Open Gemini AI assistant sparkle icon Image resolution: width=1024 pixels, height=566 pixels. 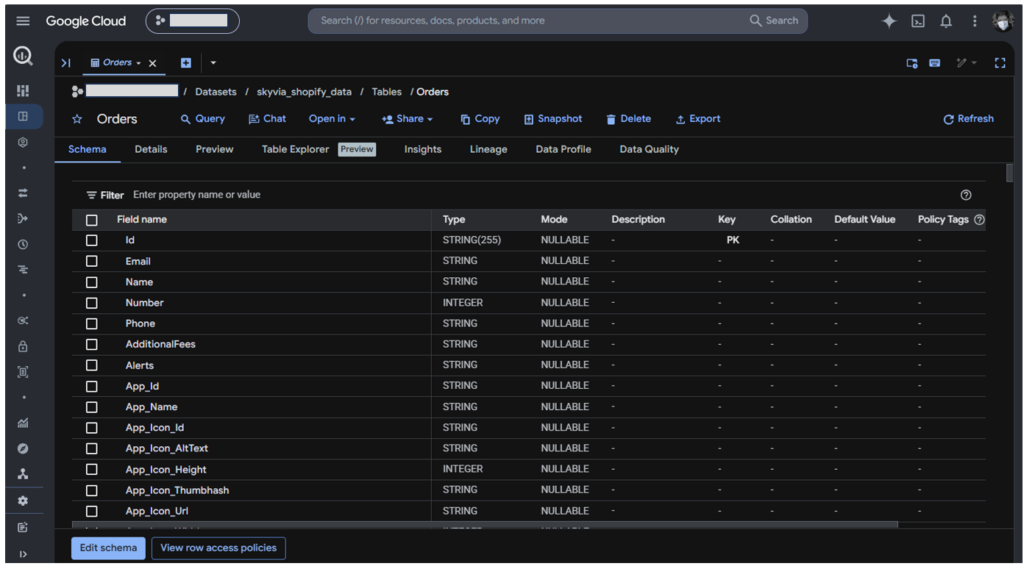[889, 21]
